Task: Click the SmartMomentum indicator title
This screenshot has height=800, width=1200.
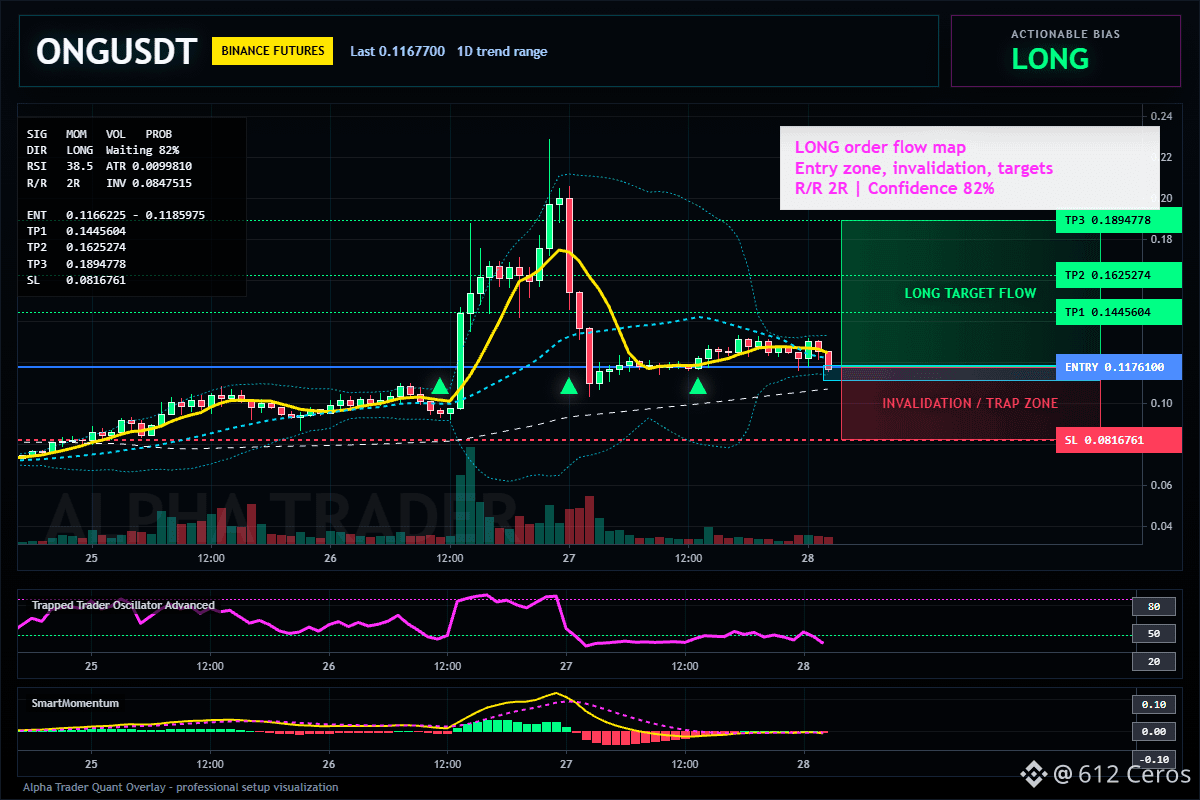Action: (75, 703)
